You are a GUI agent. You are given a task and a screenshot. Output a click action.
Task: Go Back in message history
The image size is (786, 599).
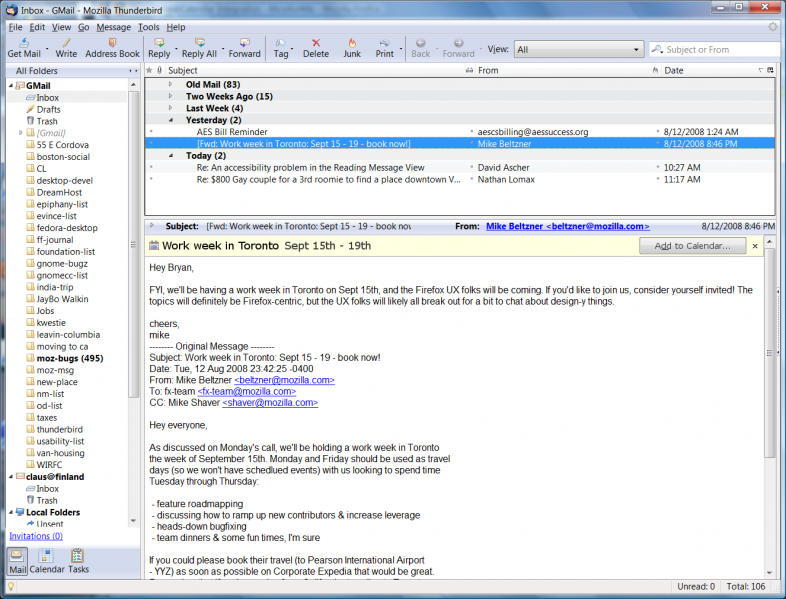421,48
